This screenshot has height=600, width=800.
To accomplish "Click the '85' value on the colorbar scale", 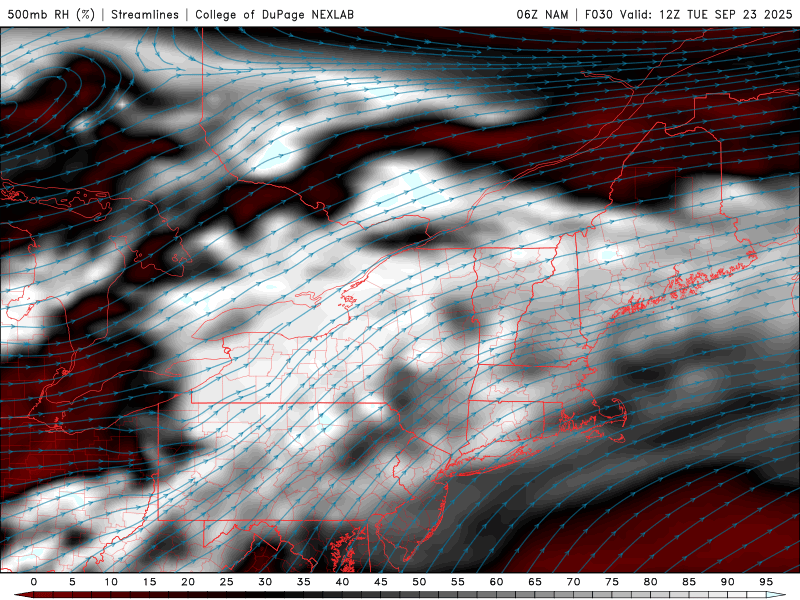I will point(689,582).
